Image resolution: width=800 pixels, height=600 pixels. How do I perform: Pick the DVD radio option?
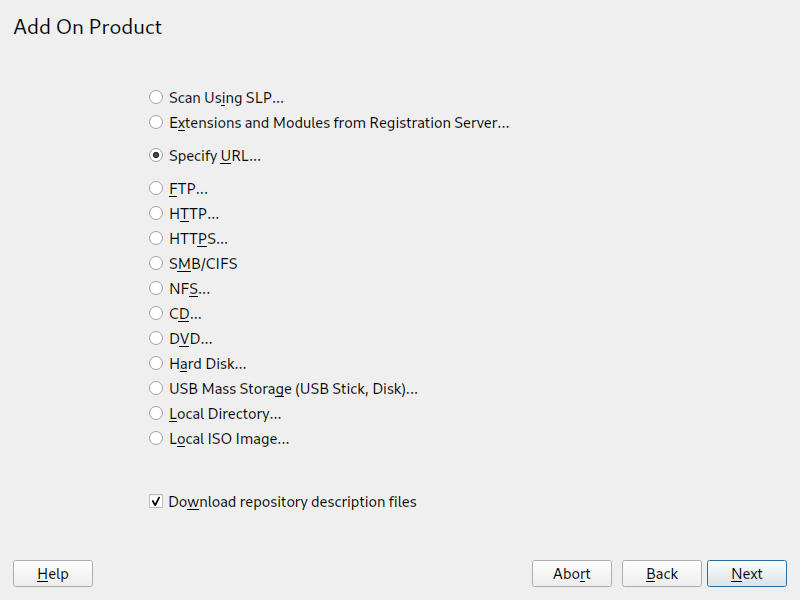156,339
